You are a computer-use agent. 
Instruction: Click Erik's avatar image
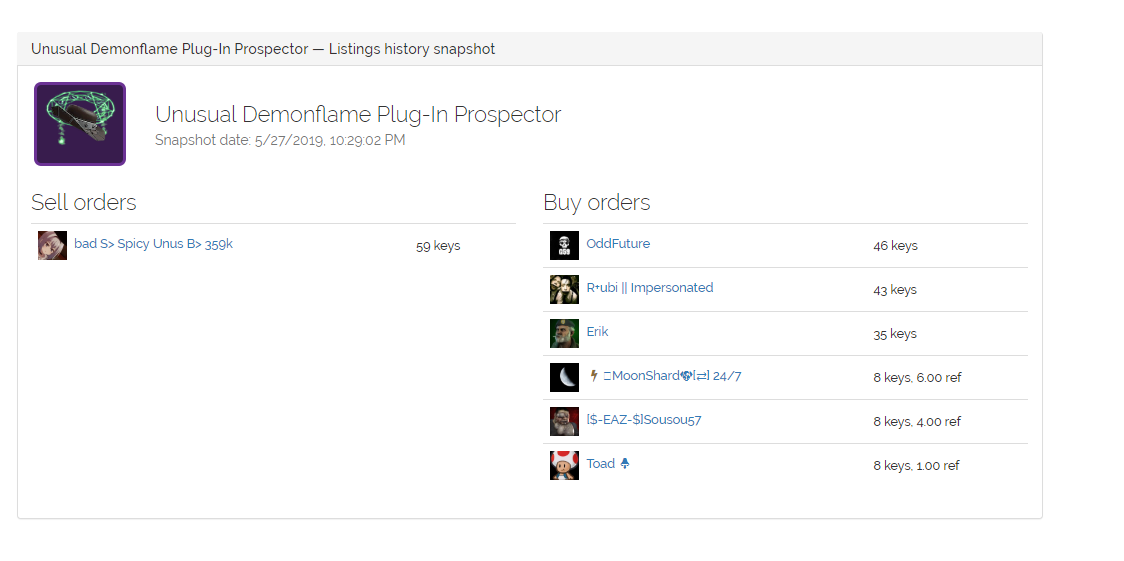(x=564, y=333)
